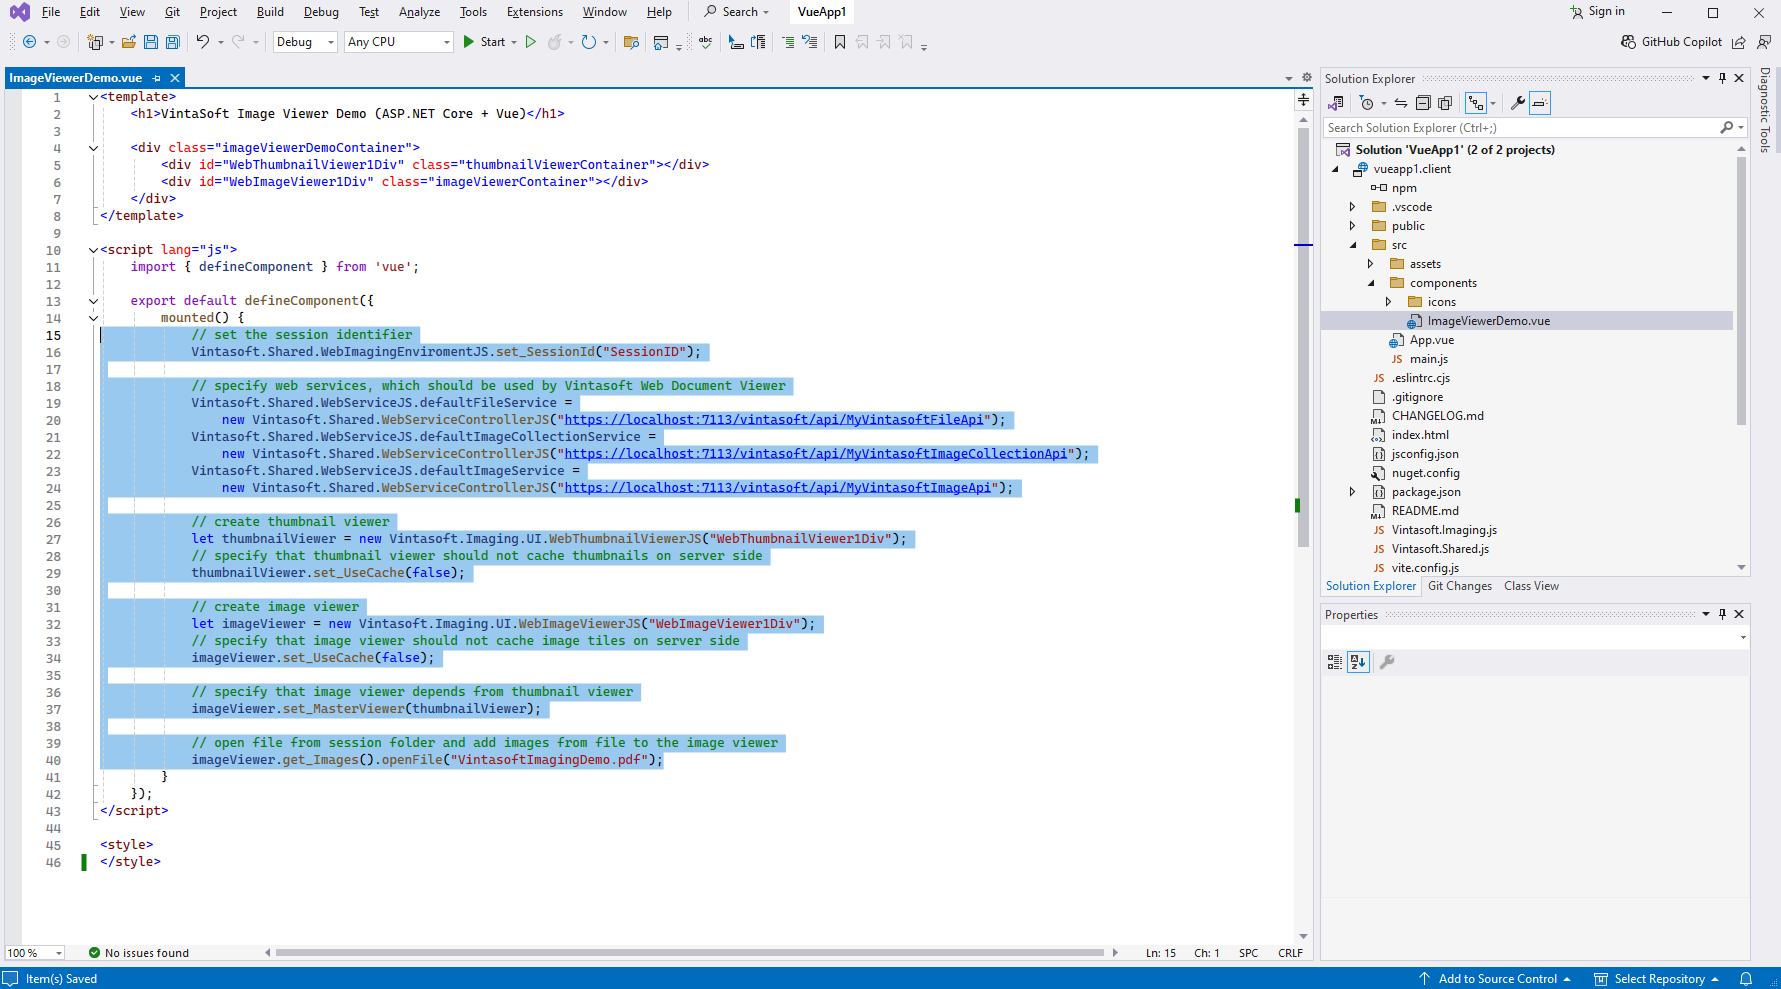Click the Hot Reload flame icon
The width and height of the screenshot is (1781, 989).
[x=554, y=42]
